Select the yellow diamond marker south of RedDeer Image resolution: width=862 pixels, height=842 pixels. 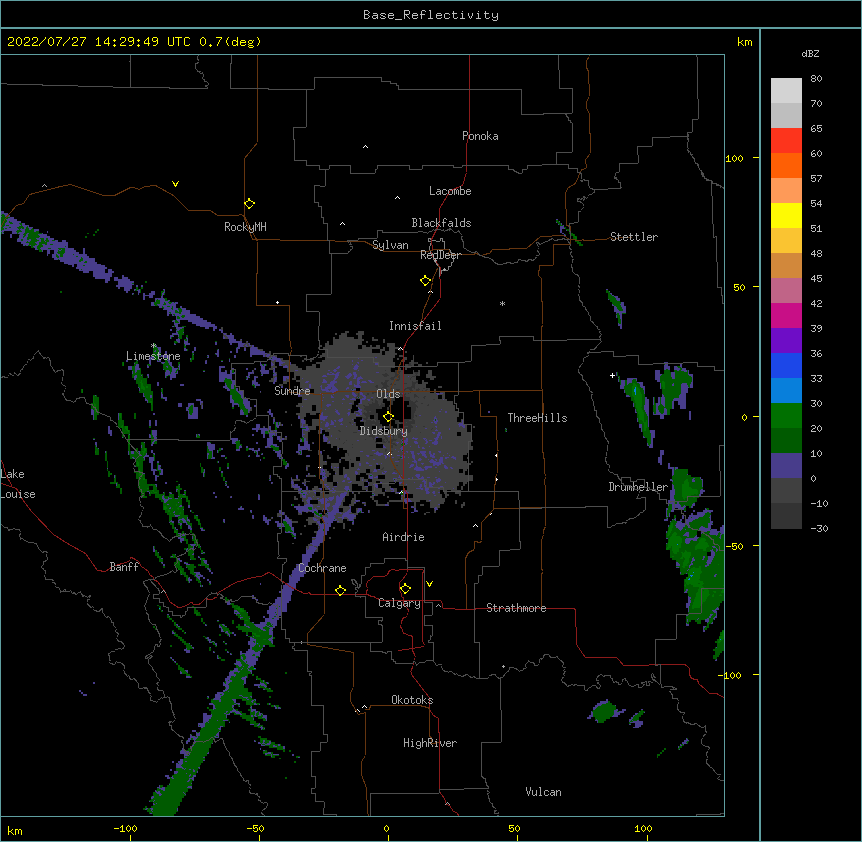[425, 281]
